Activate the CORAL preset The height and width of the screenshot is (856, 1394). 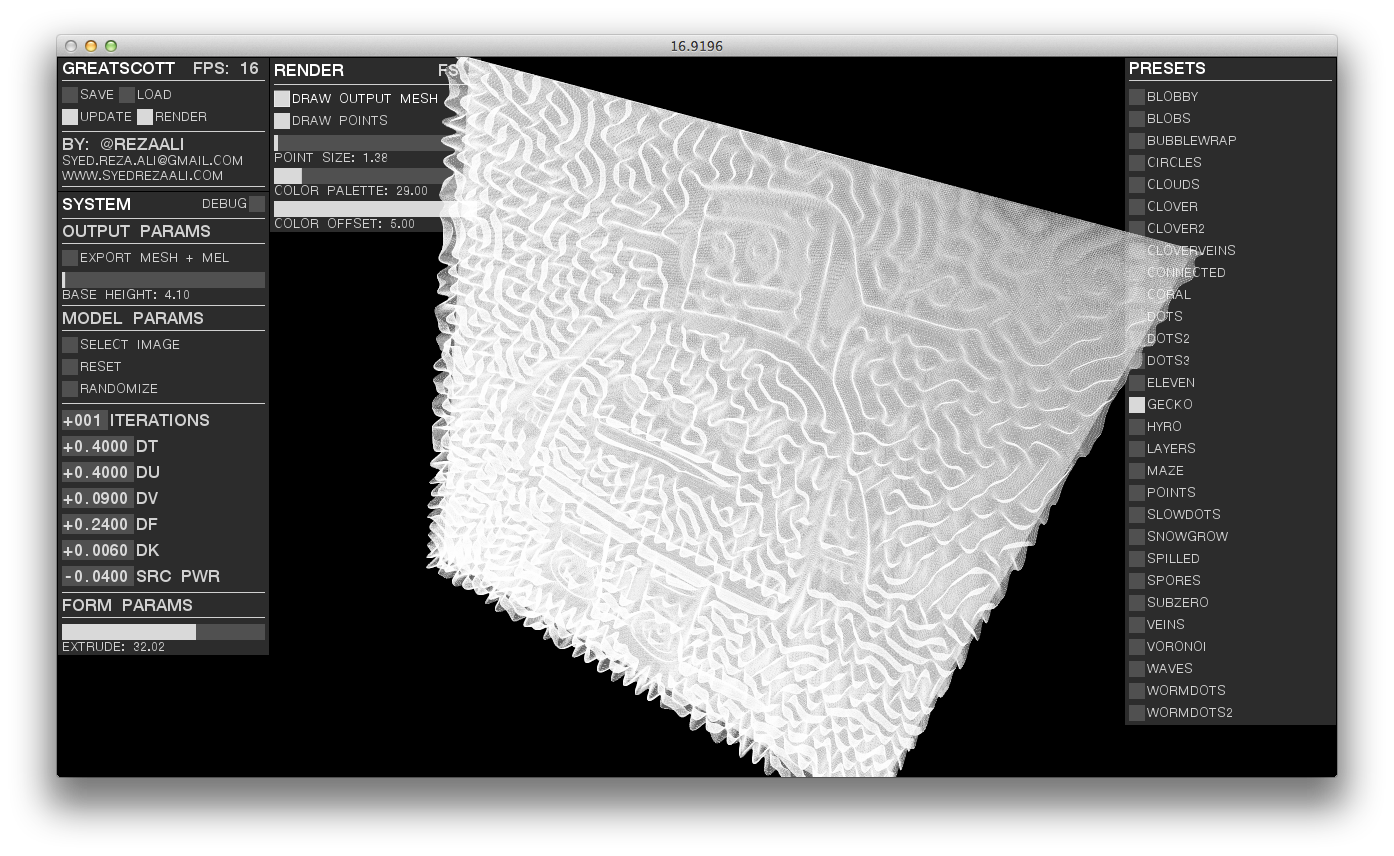(x=1137, y=294)
